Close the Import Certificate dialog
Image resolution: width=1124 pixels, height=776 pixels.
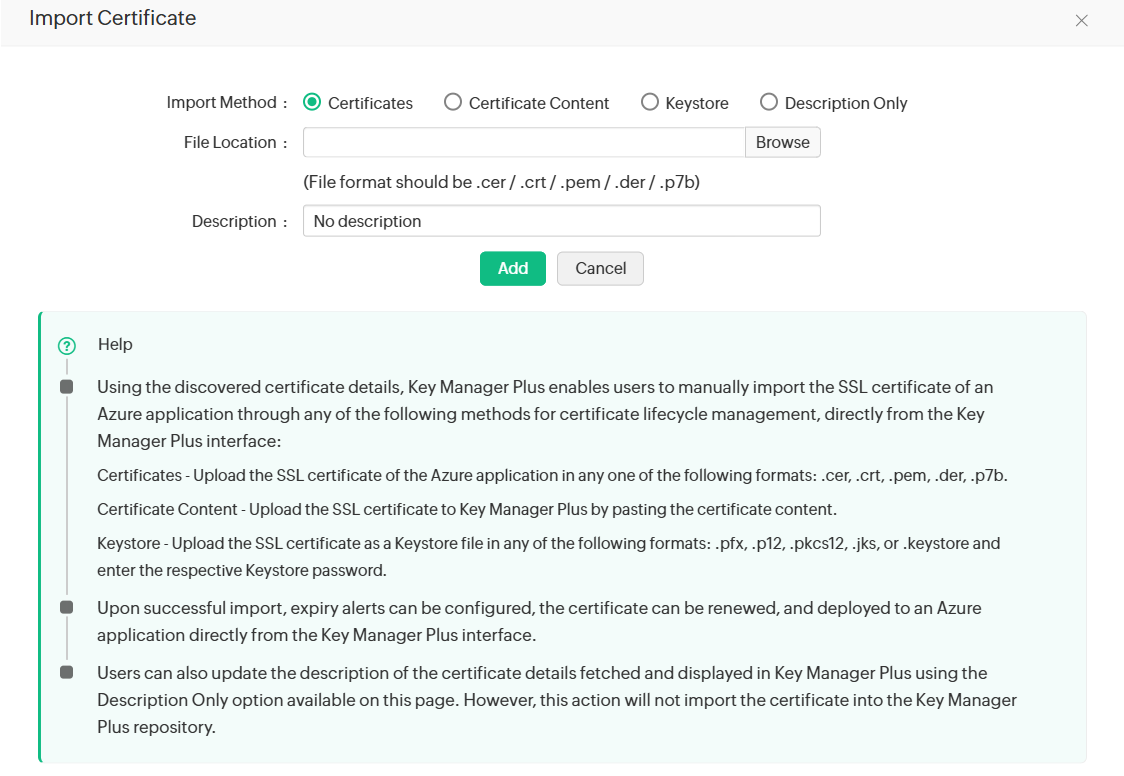[1081, 20]
